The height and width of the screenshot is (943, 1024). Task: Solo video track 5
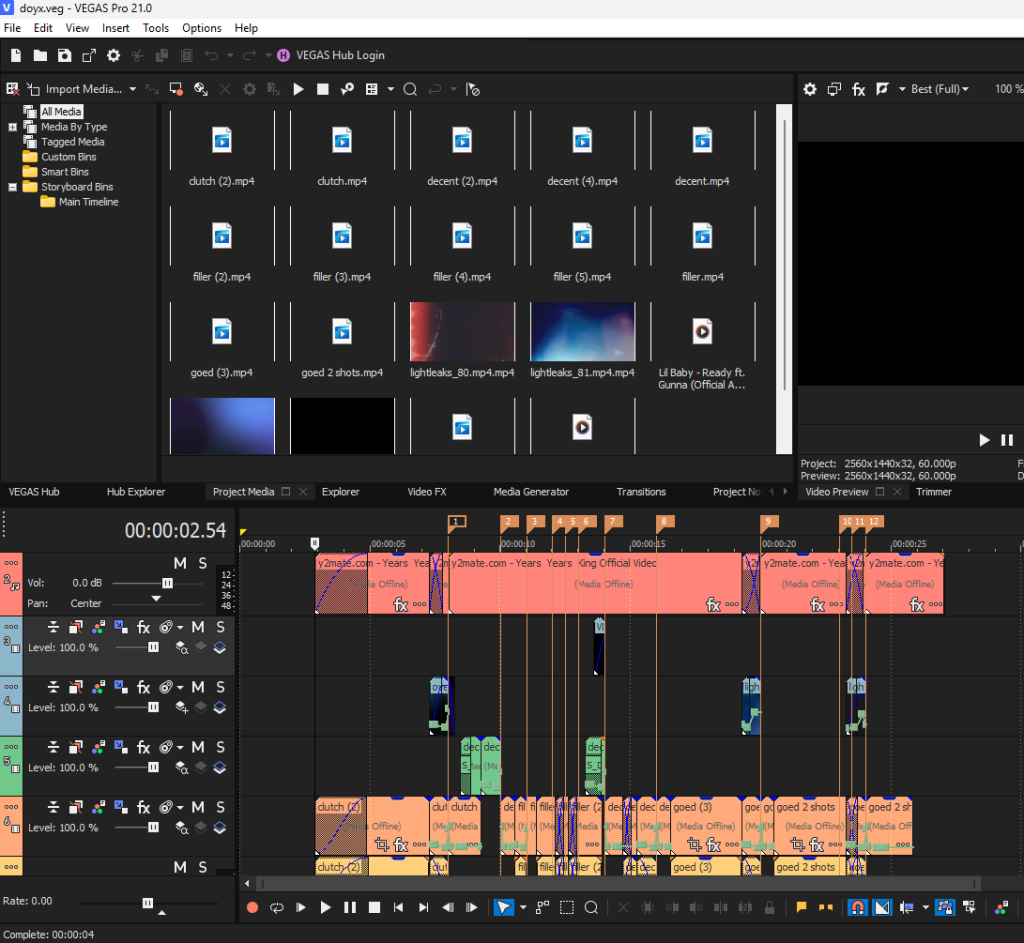pyautogui.click(x=221, y=748)
